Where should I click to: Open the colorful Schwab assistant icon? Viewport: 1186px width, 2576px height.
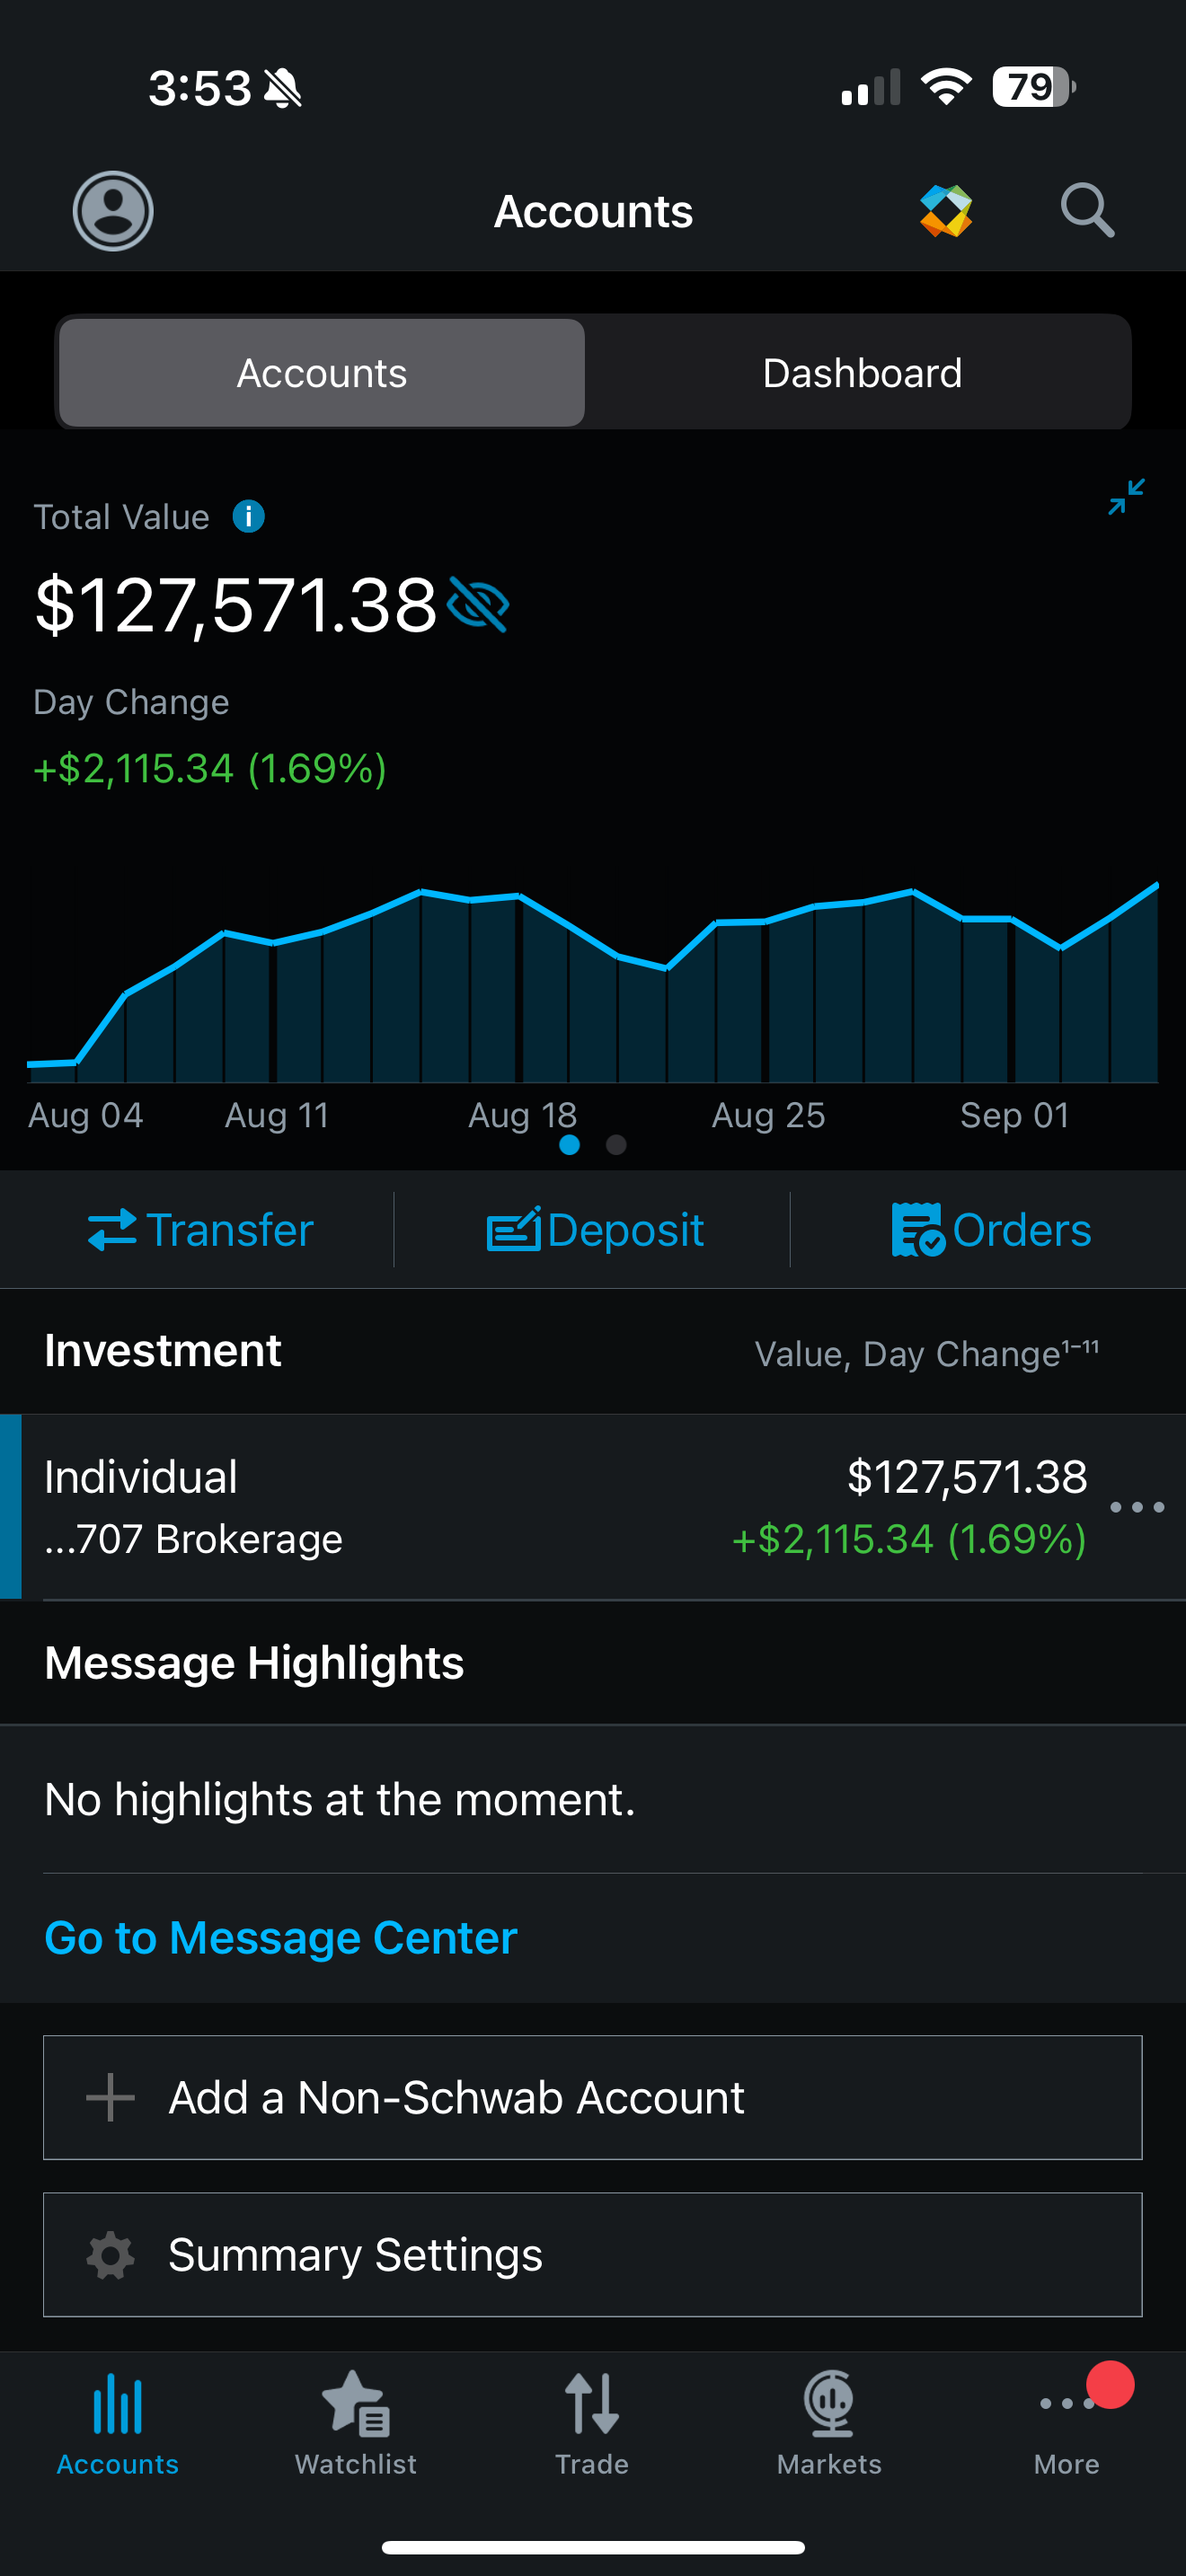tap(945, 211)
